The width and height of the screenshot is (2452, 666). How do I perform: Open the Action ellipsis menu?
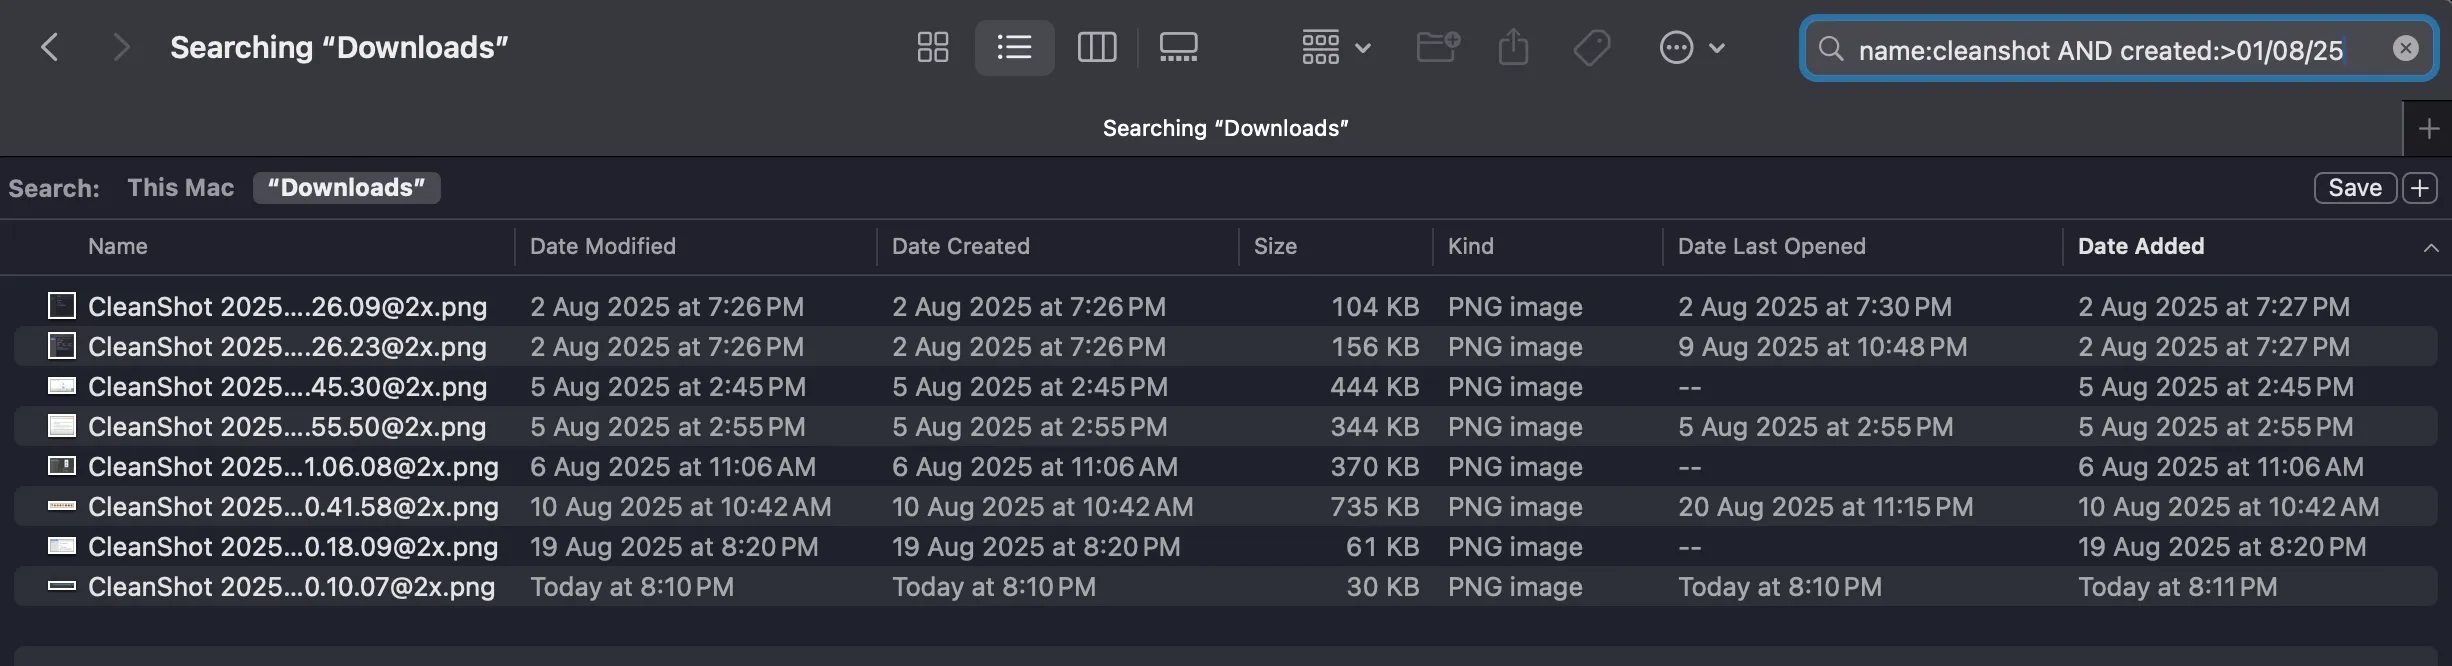(x=1691, y=47)
